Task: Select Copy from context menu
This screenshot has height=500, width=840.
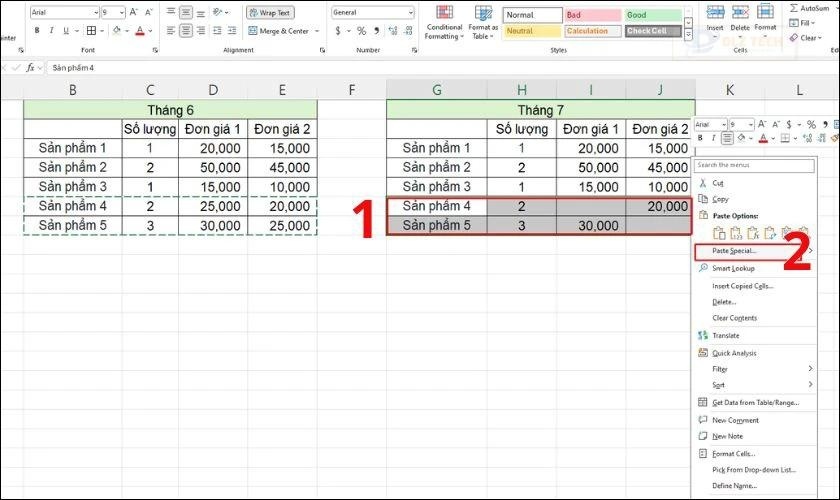Action: pos(755,199)
